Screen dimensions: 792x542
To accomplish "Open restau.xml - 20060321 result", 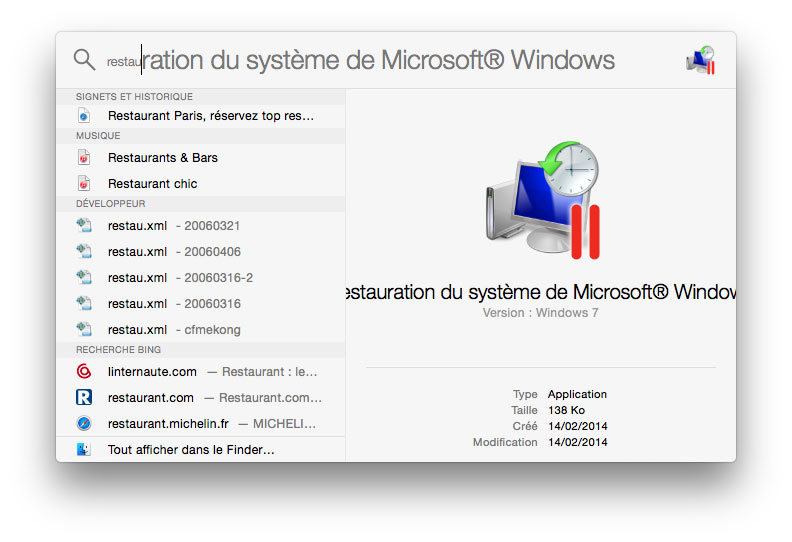I will [x=201, y=225].
